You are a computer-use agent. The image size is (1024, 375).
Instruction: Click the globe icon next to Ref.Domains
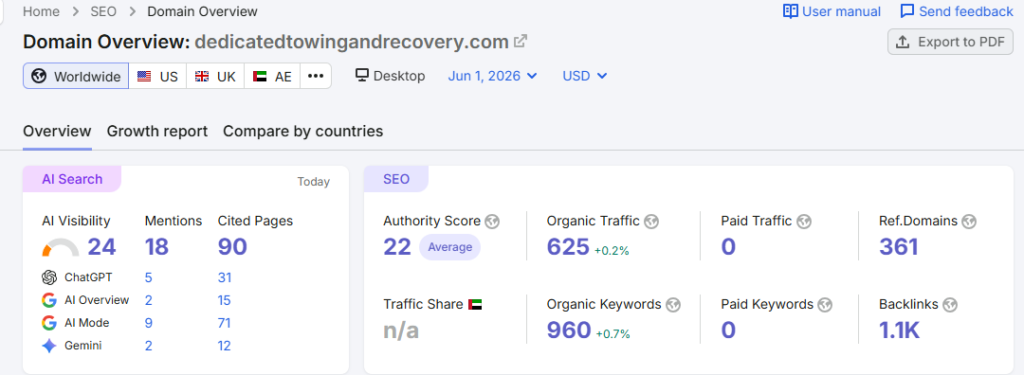pos(969,221)
